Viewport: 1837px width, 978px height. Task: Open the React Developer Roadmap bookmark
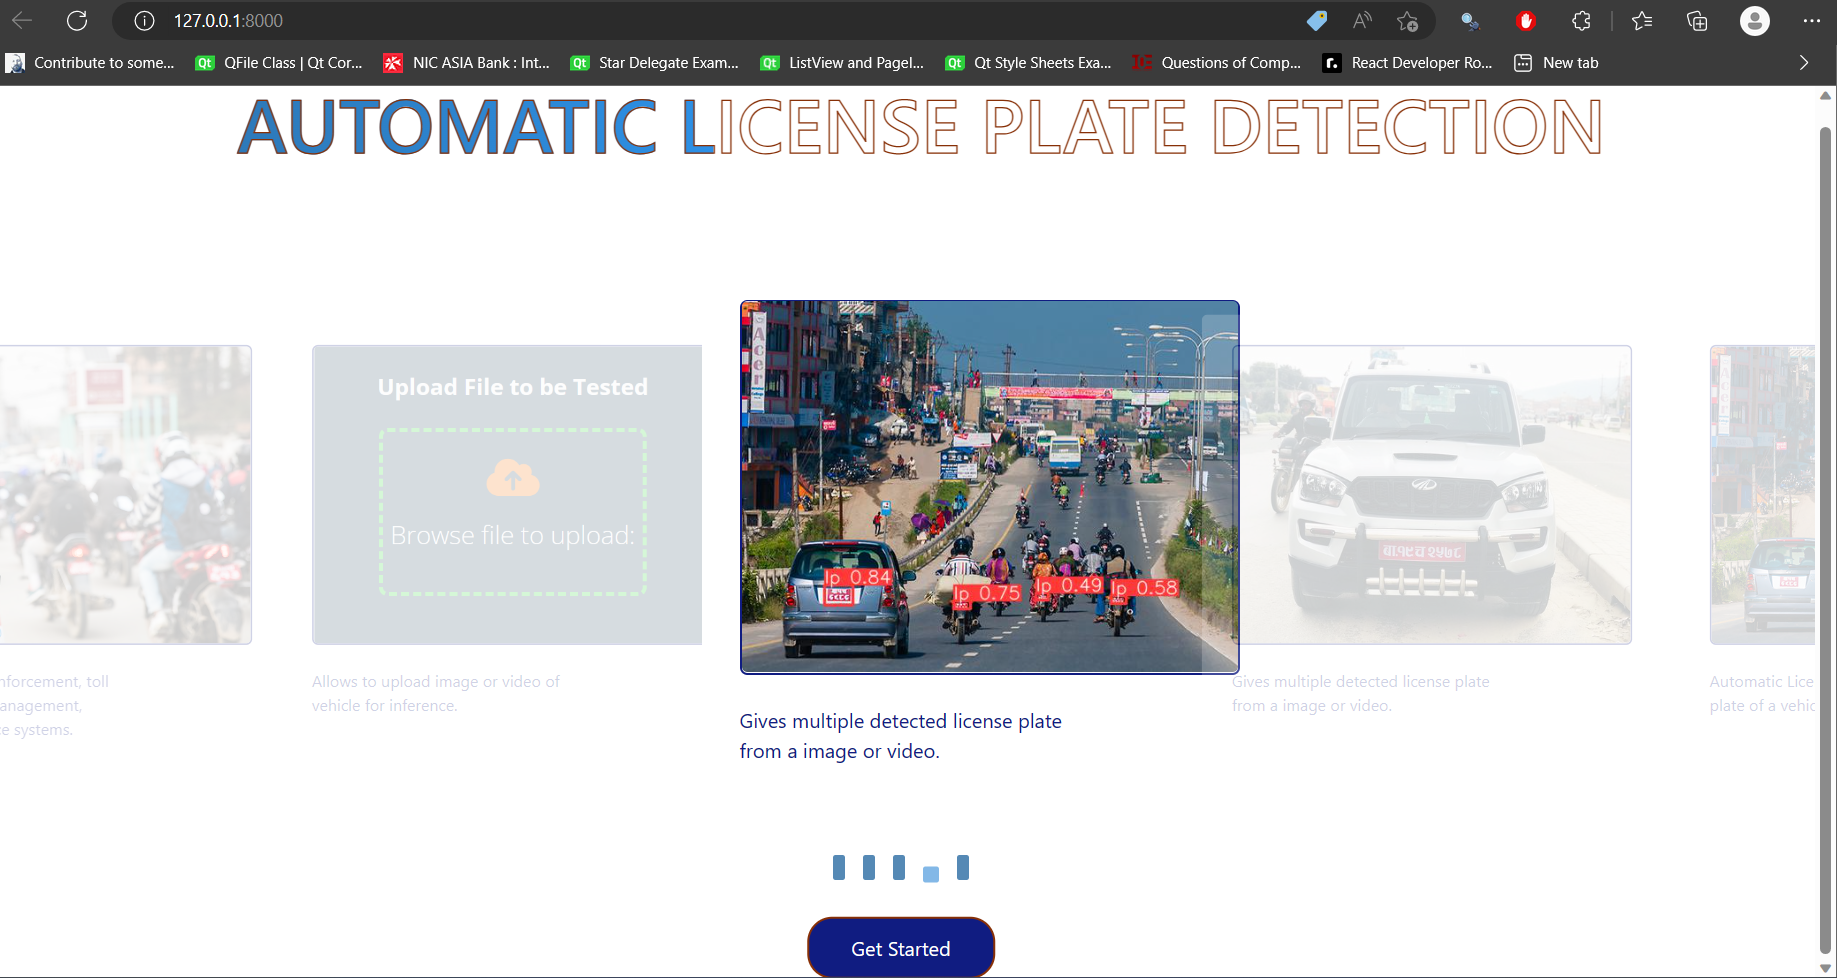(1407, 62)
